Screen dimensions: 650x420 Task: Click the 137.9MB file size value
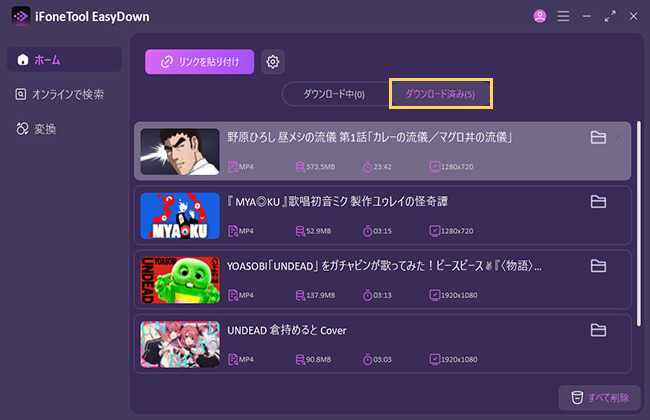320,295
